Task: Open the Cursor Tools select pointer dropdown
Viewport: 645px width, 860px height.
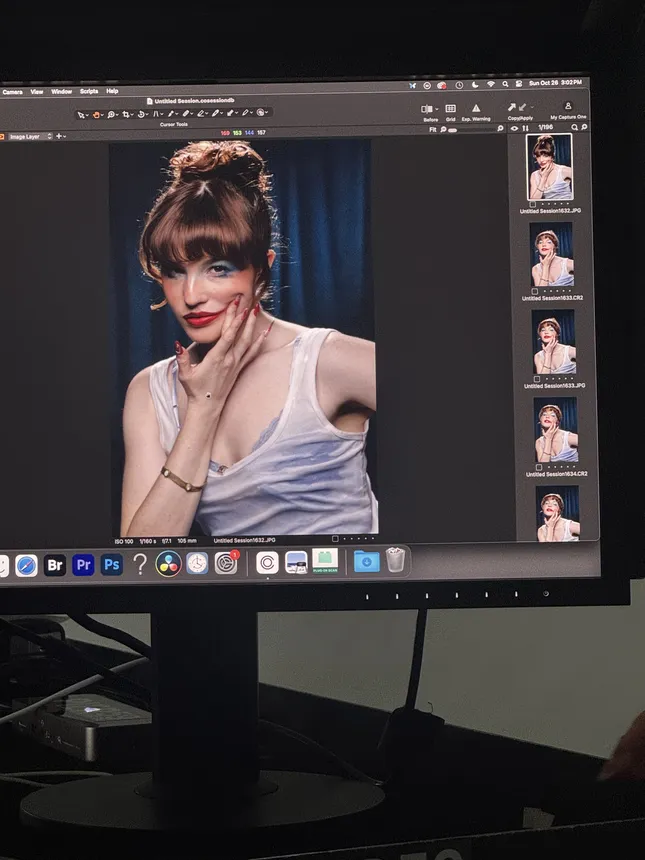Action: 83,114
